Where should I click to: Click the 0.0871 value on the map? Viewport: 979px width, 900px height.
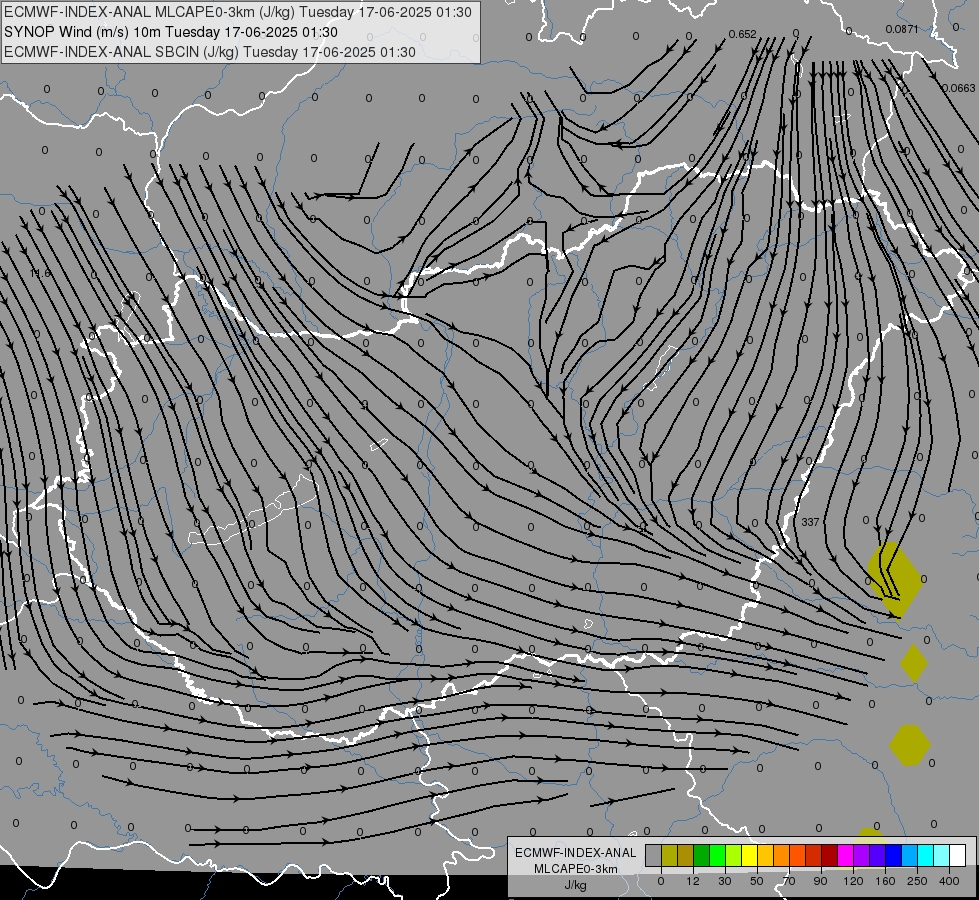coord(902,29)
